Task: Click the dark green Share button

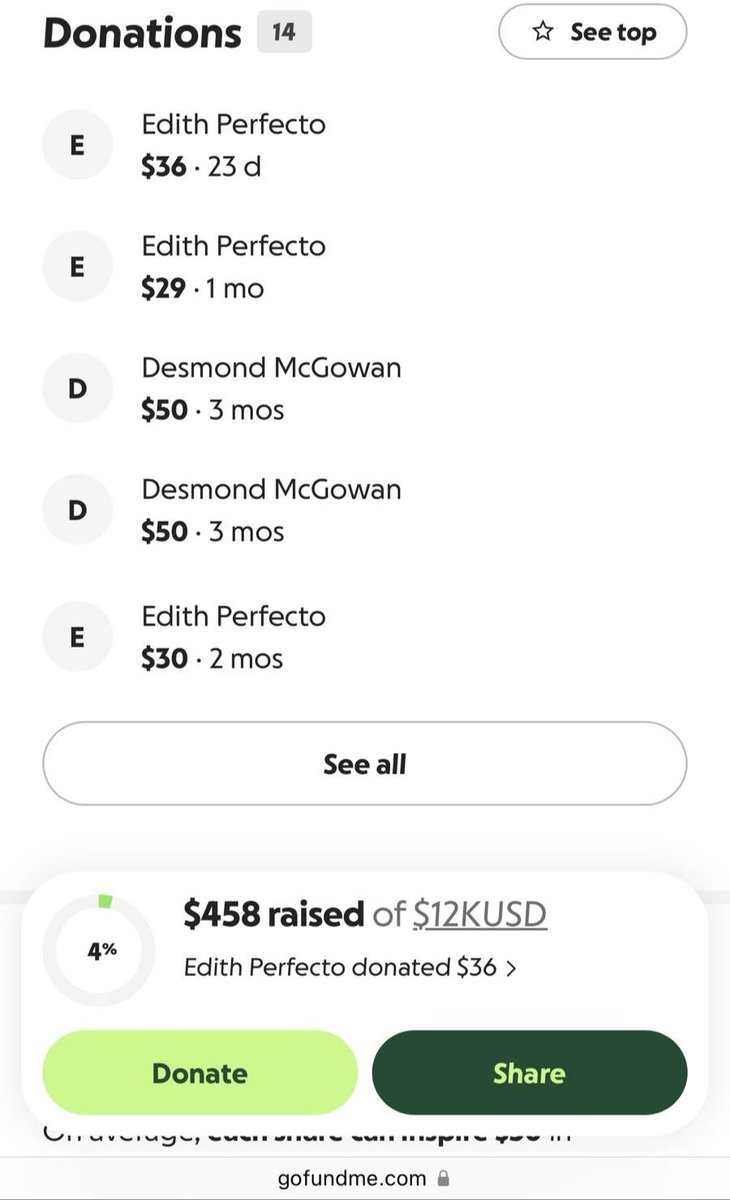Action: tap(529, 1073)
